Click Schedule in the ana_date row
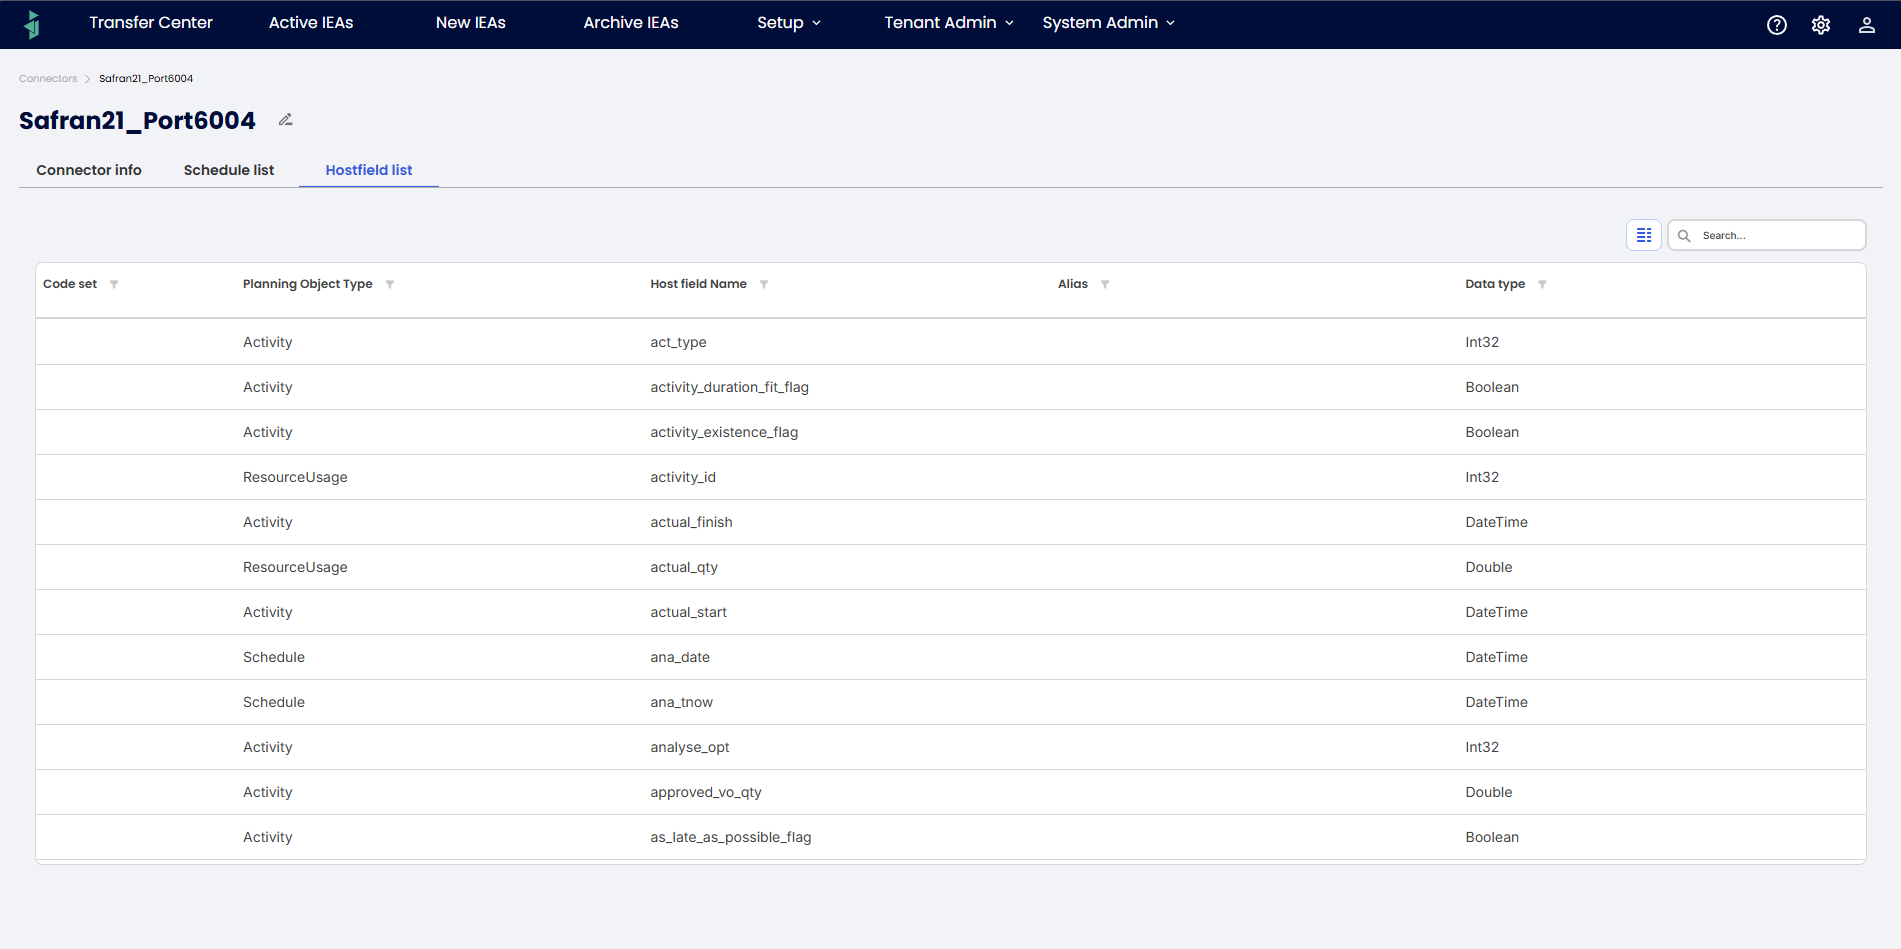Screen dimensions: 1901x949 click(x=274, y=657)
